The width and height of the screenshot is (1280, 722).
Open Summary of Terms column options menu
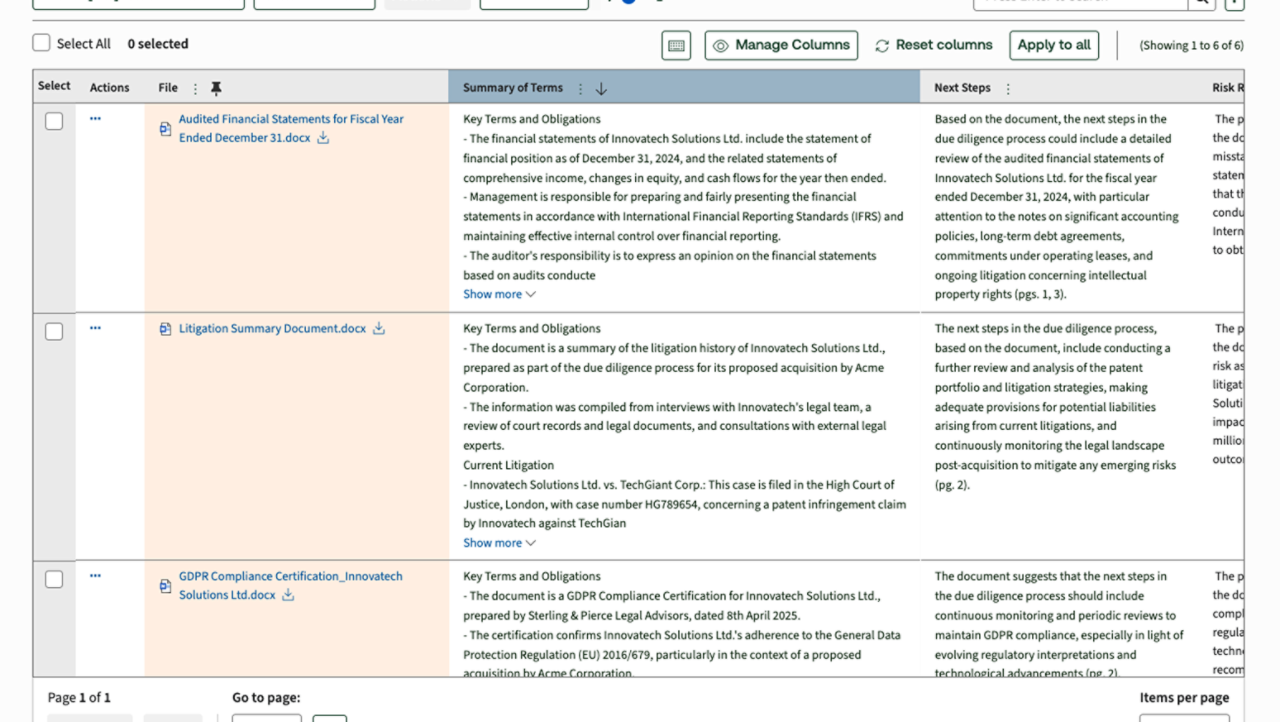tap(580, 88)
